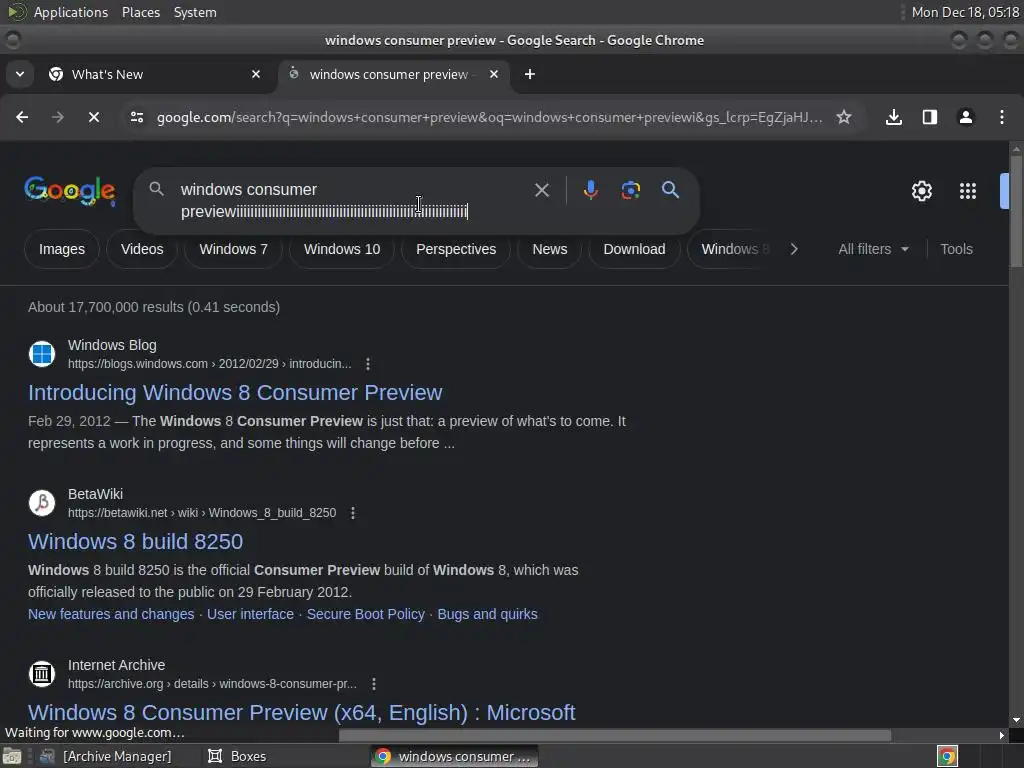
Task: Click the Windows Blog favicon
Action: pos(42,354)
